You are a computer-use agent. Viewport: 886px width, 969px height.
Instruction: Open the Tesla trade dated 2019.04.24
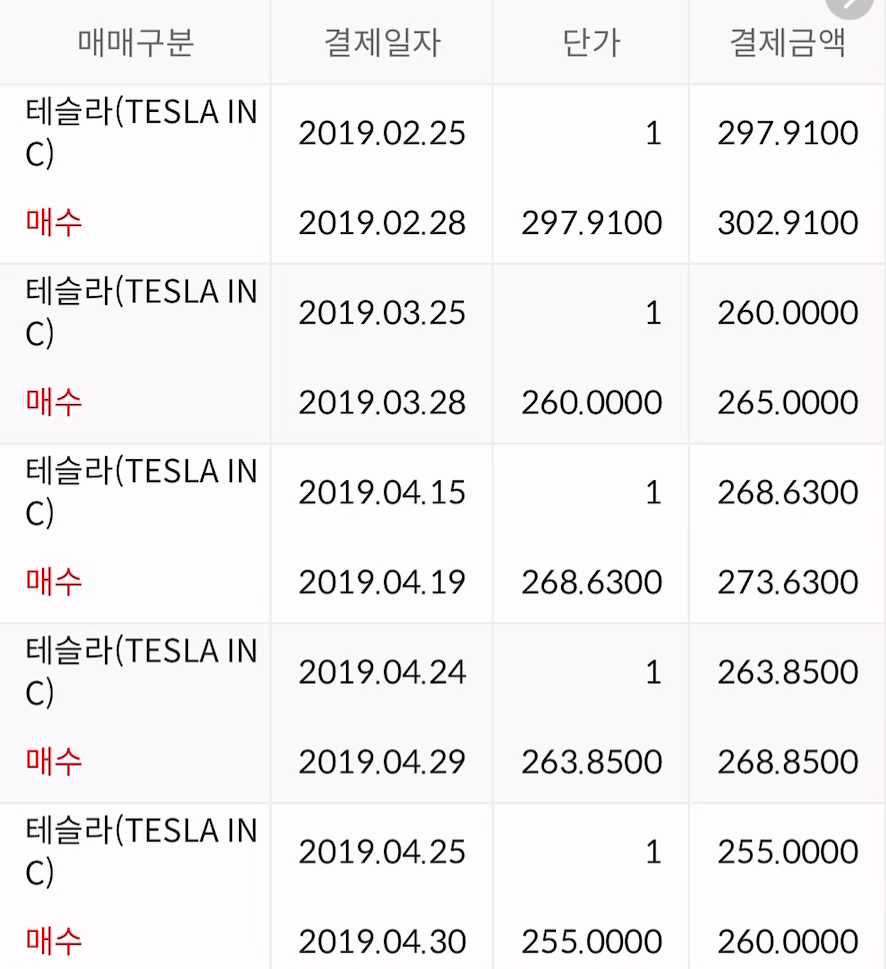pos(442,713)
